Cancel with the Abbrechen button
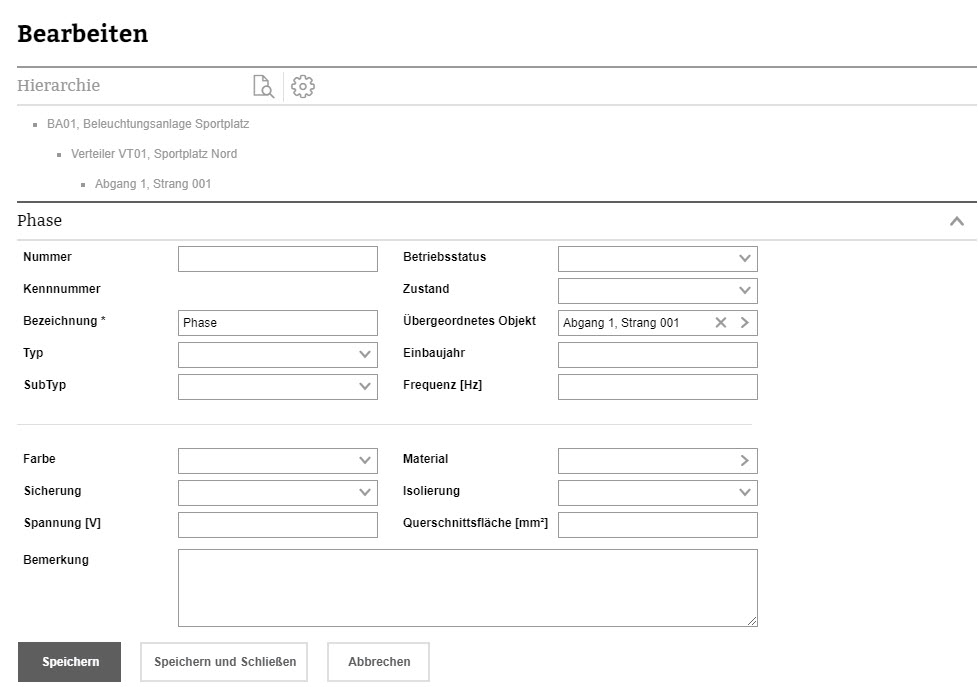This screenshot has height=687, width=978. click(379, 662)
